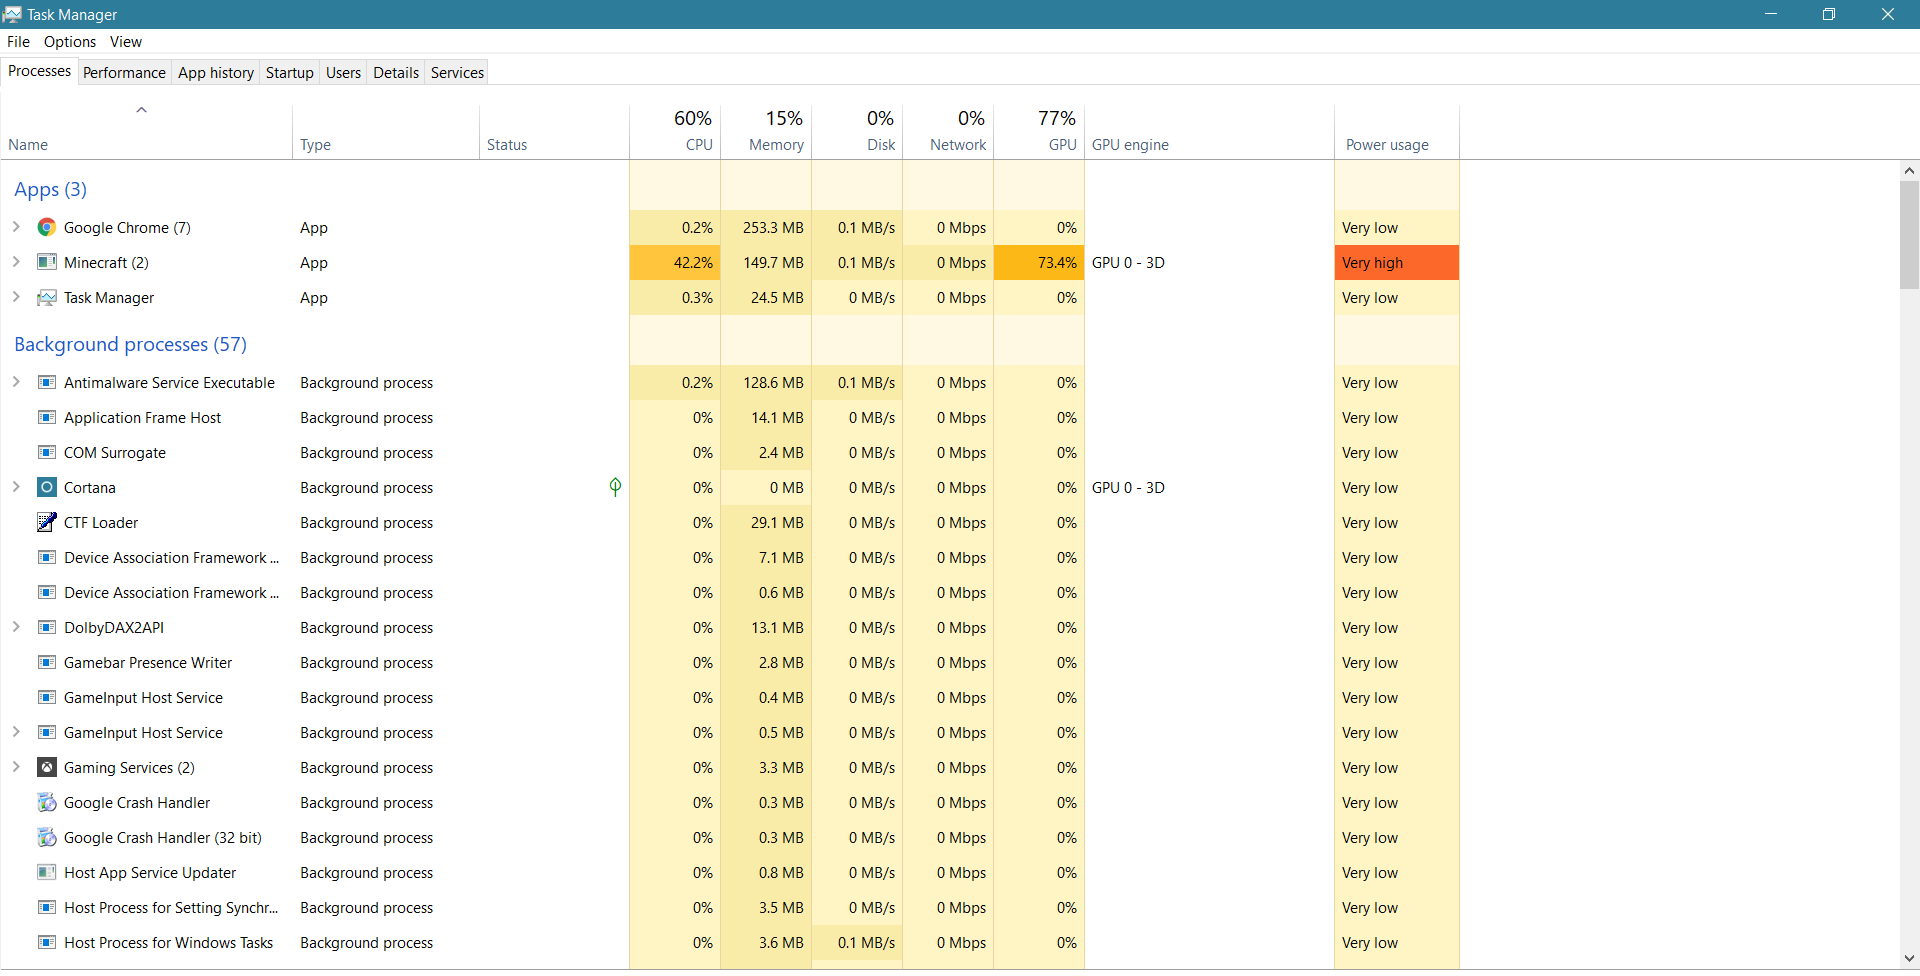Click the Task Manager process row icon
The height and width of the screenshot is (976, 1920).
46,298
